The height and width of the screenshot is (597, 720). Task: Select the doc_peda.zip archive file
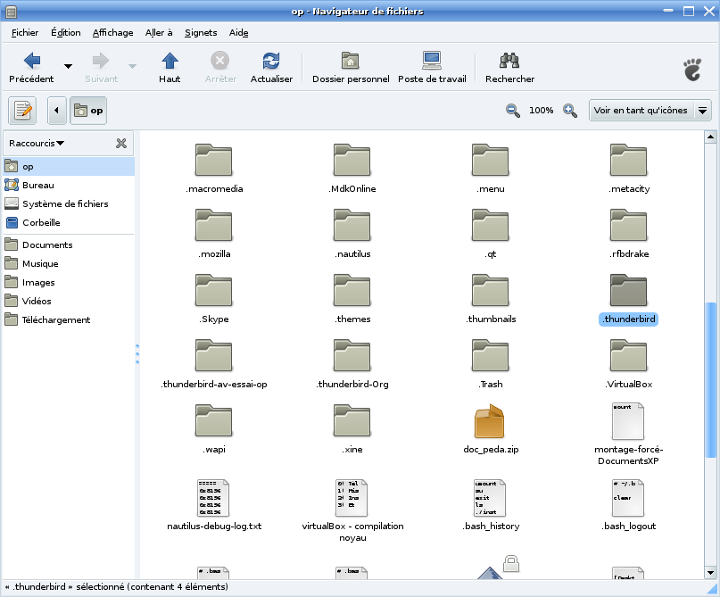coord(489,421)
